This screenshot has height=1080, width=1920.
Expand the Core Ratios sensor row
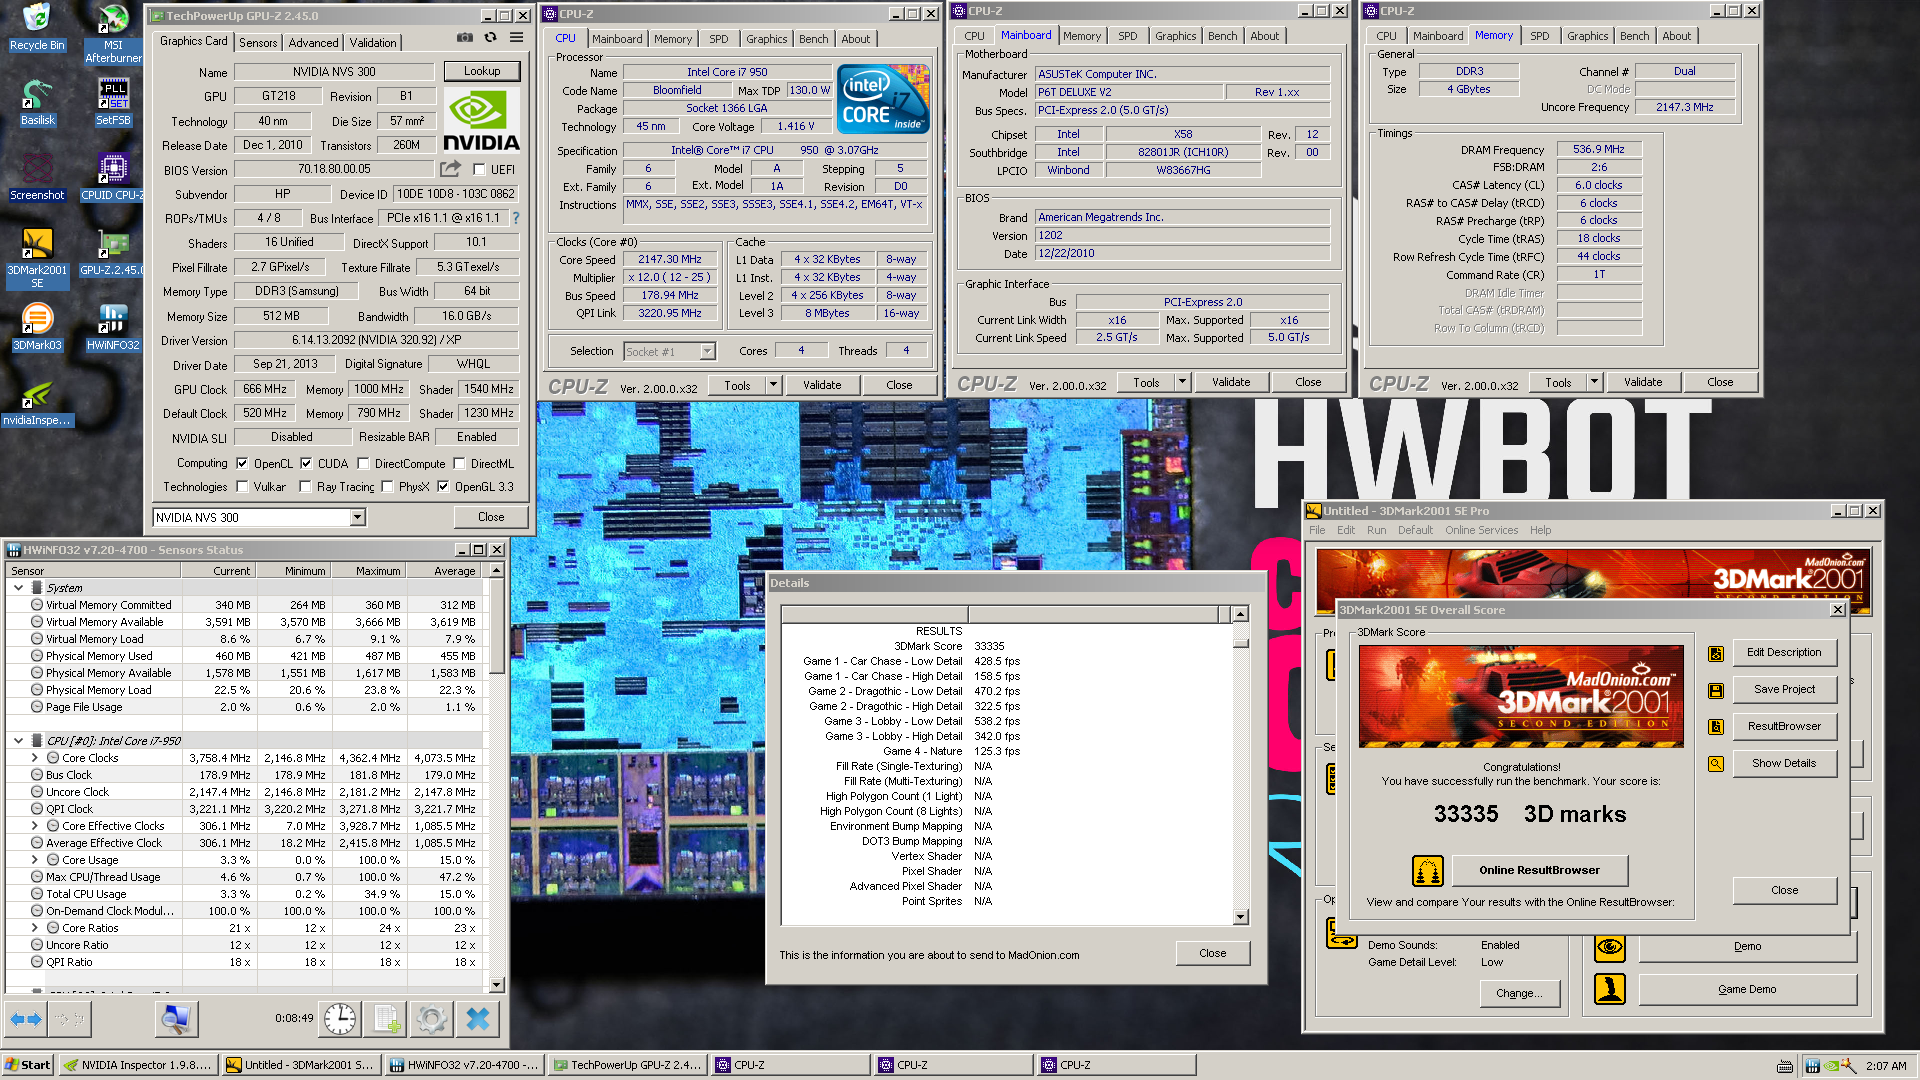coord(35,928)
